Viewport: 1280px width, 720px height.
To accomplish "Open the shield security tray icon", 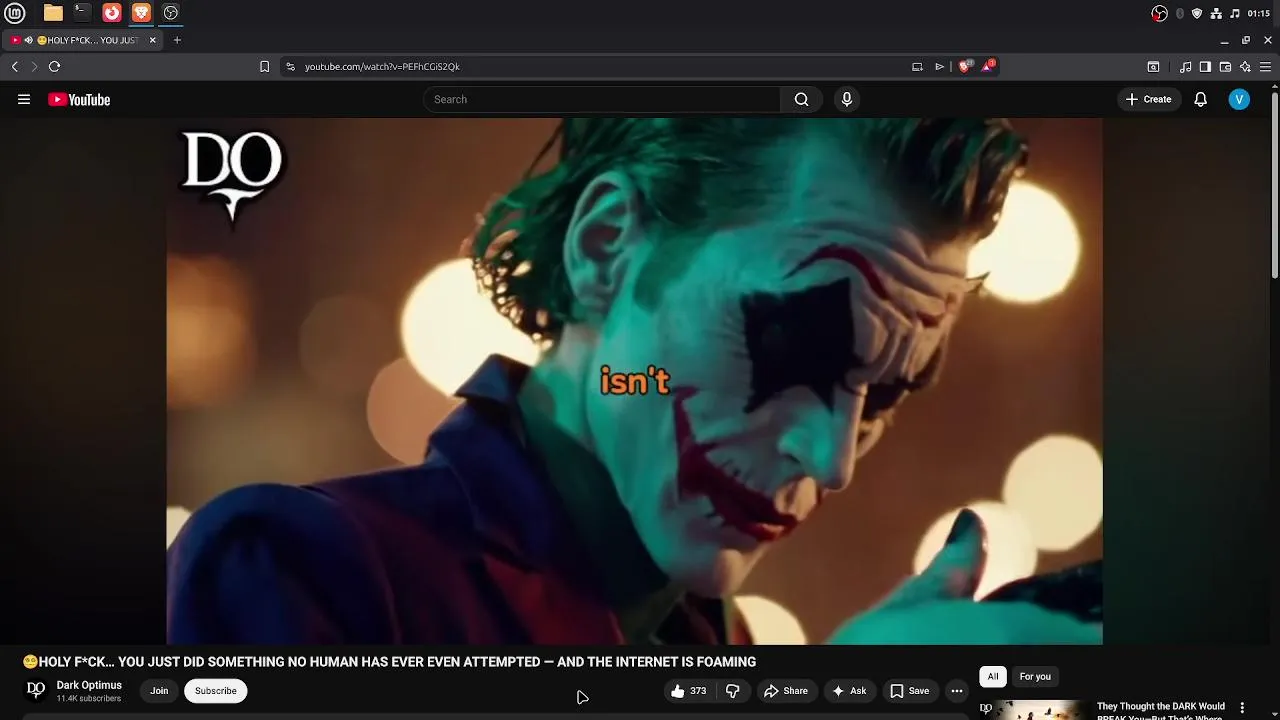I will (1197, 13).
